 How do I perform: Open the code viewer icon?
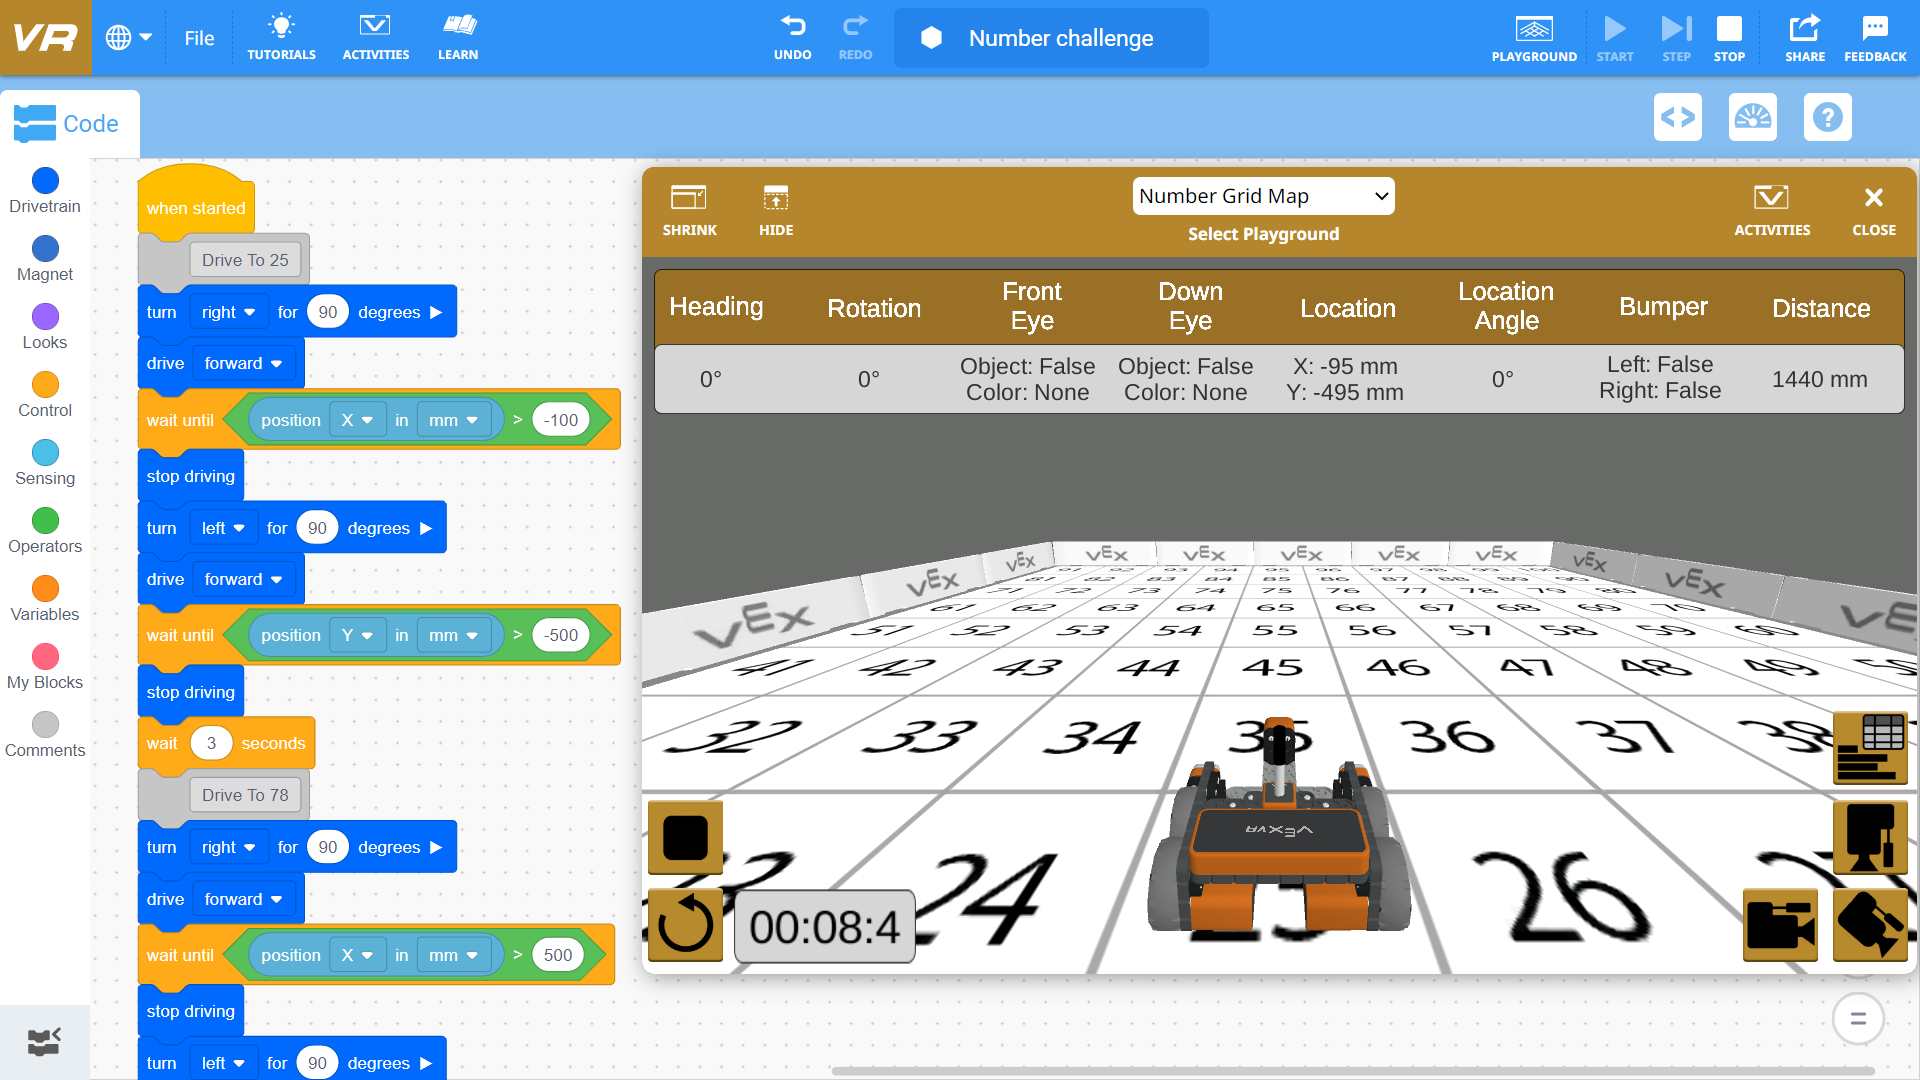pyautogui.click(x=1678, y=117)
